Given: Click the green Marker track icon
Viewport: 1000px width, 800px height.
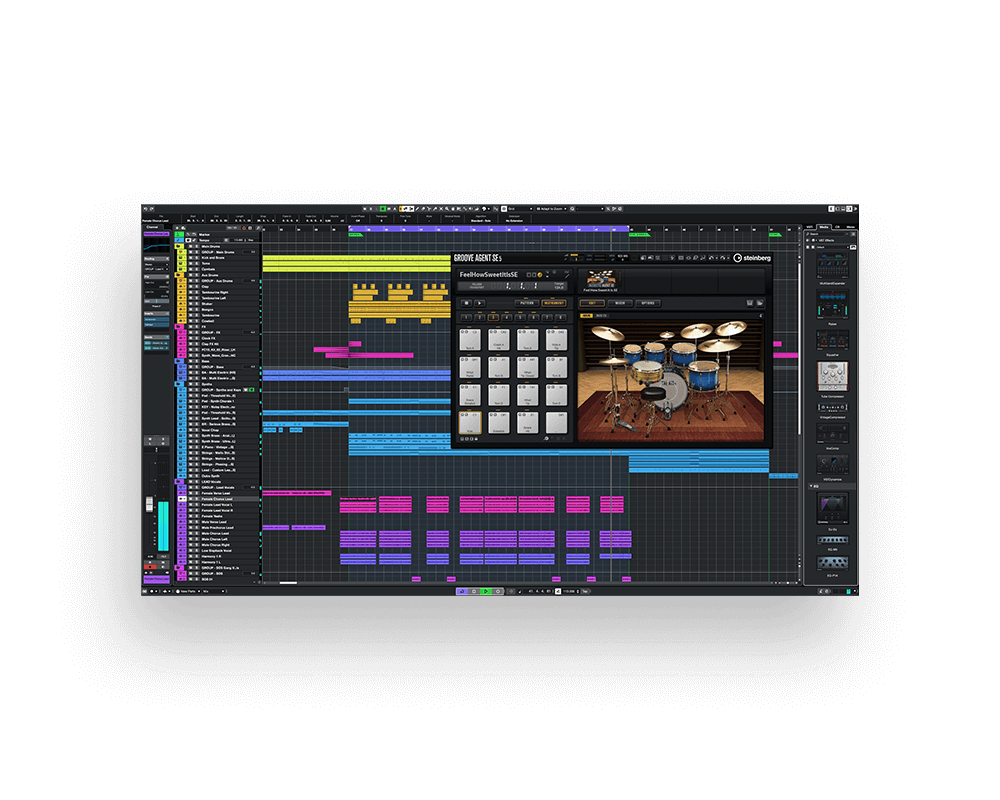Looking at the screenshot, I should pyautogui.click(x=180, y=235).
